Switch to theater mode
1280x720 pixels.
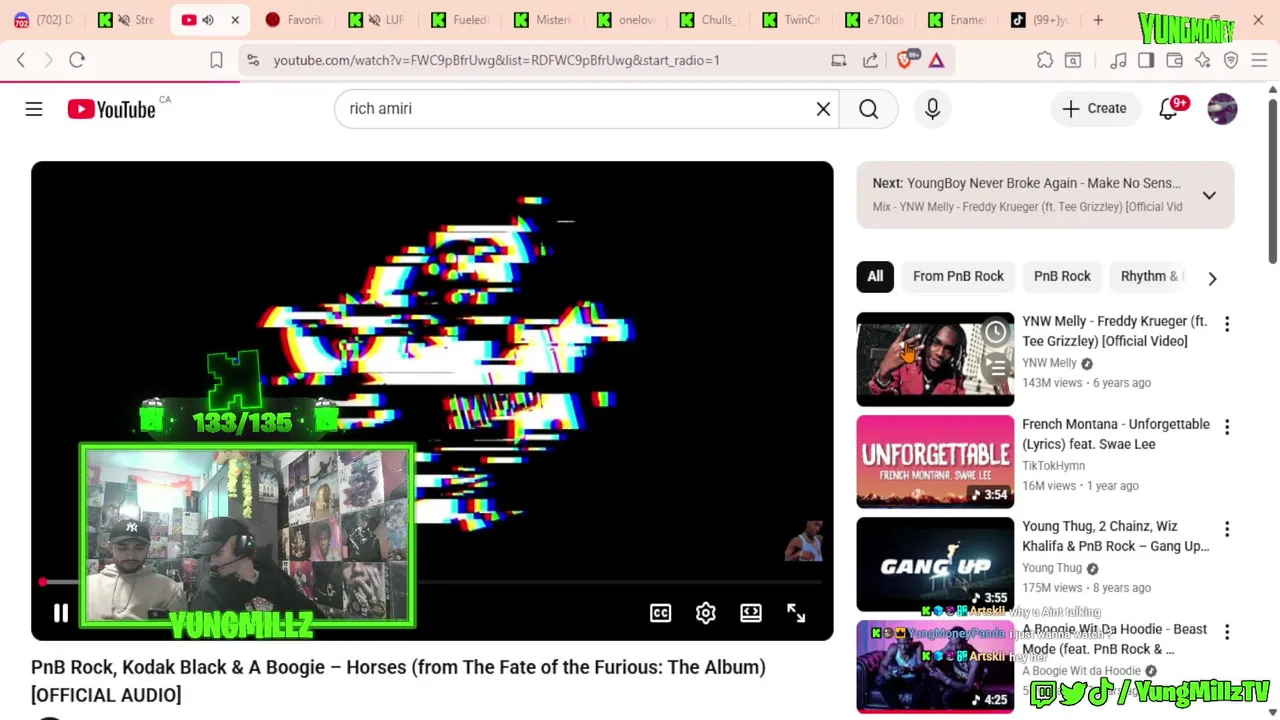pos(751,613)
